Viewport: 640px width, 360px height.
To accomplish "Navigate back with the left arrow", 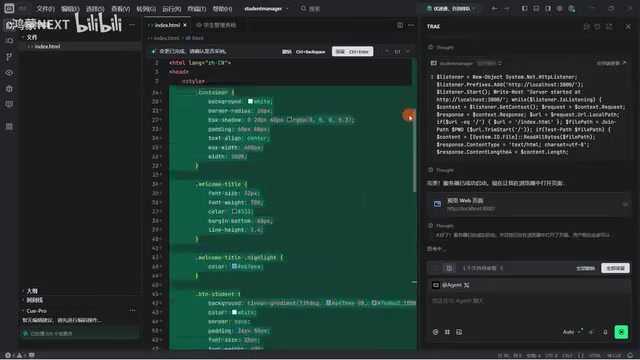I will point(494,8).
